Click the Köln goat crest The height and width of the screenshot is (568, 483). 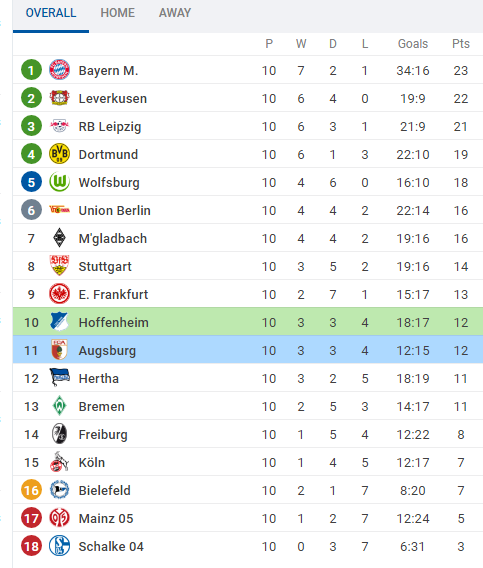pos(59,462)
